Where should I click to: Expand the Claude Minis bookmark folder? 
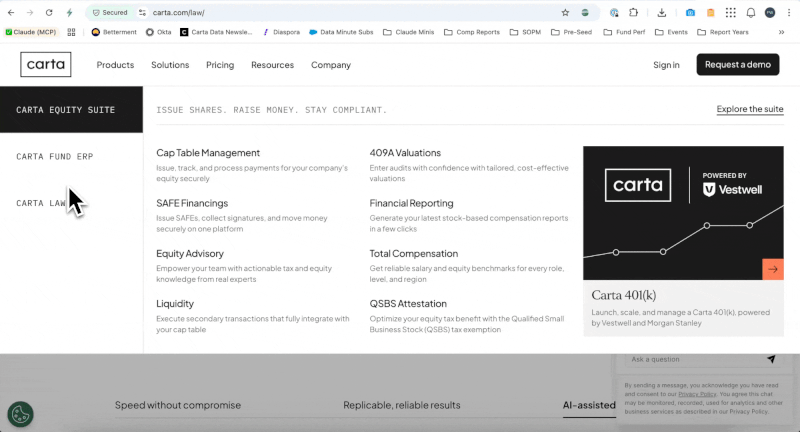pyautogui.click(x=409, y=32)
